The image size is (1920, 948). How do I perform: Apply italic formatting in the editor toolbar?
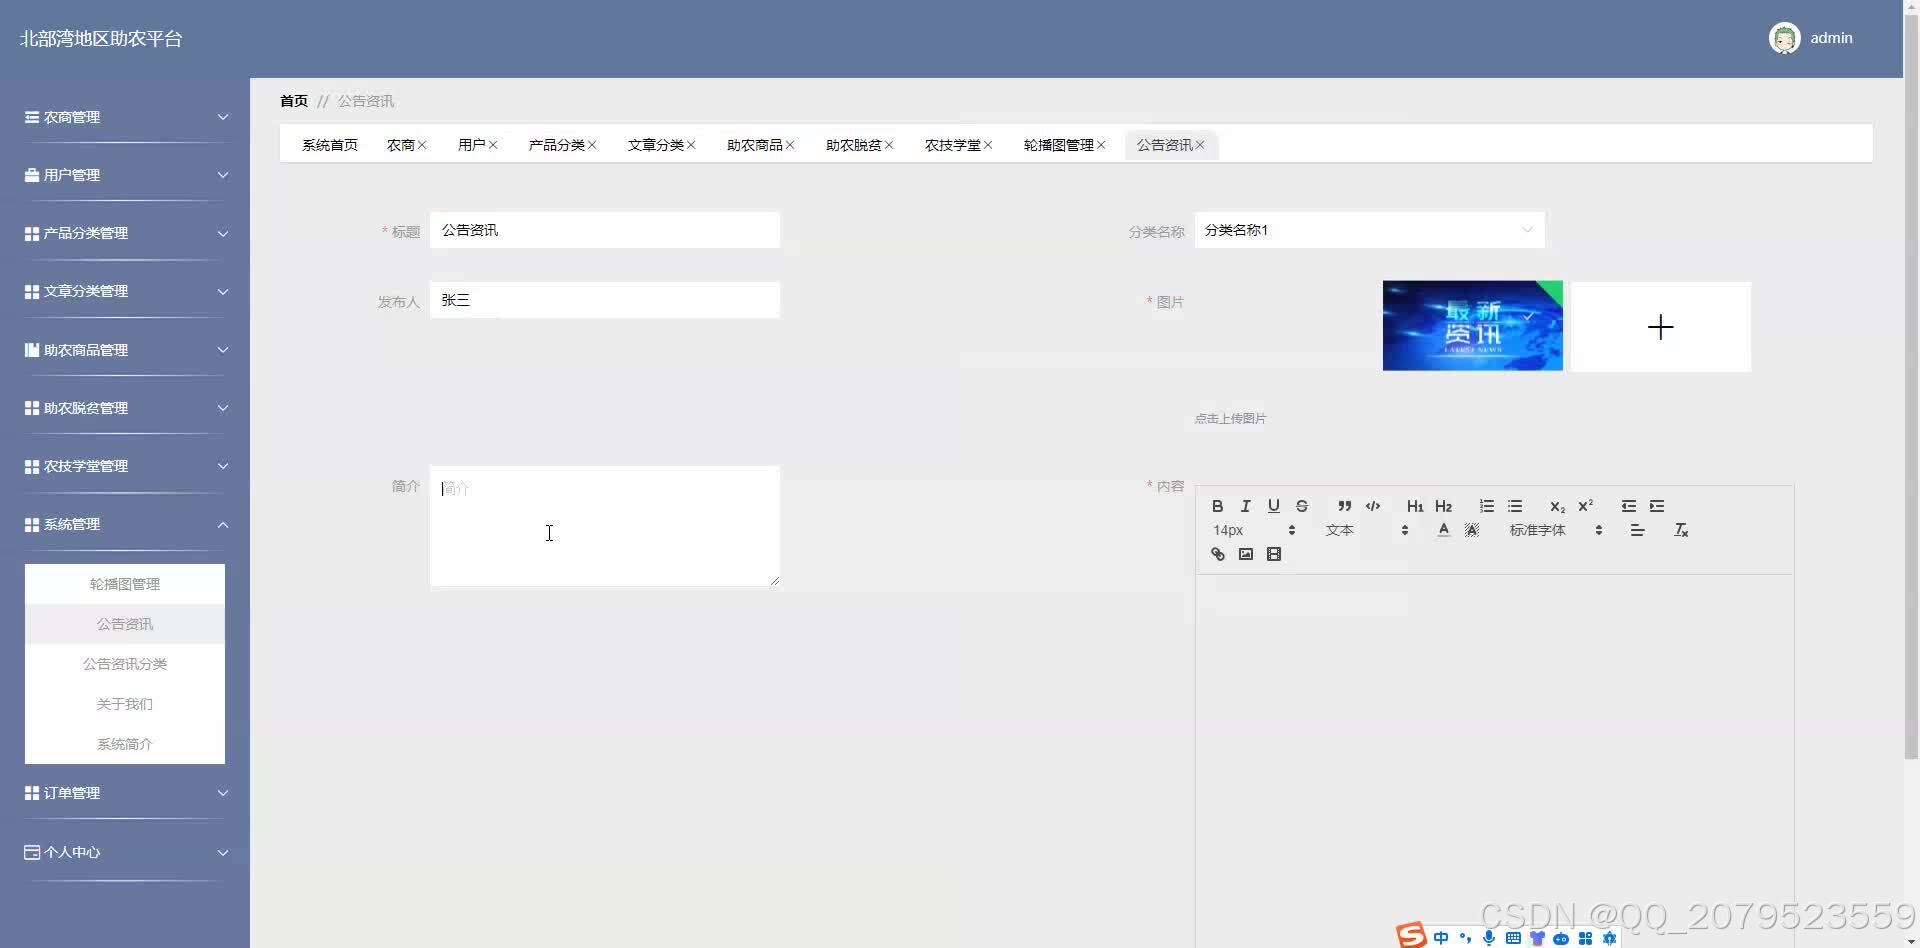click(x=1245, y=506)
